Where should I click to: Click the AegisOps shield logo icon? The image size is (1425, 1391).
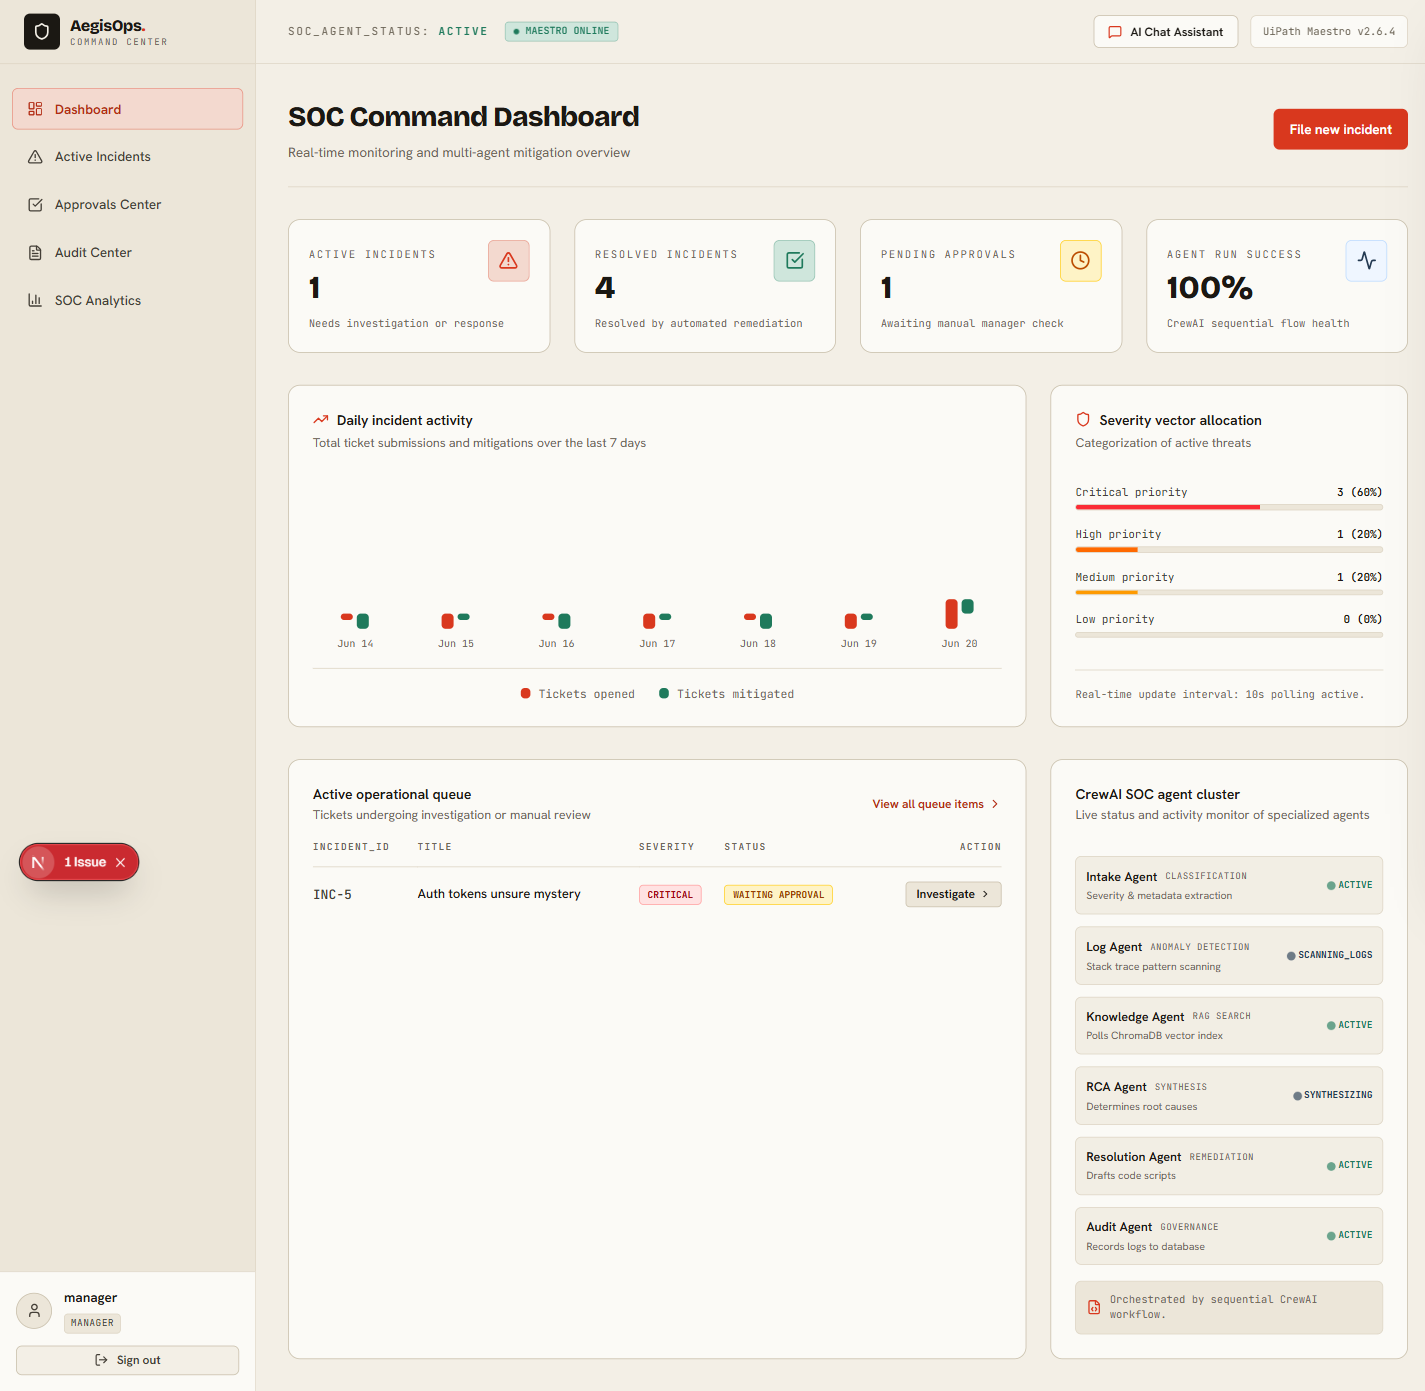click(42, 32)
